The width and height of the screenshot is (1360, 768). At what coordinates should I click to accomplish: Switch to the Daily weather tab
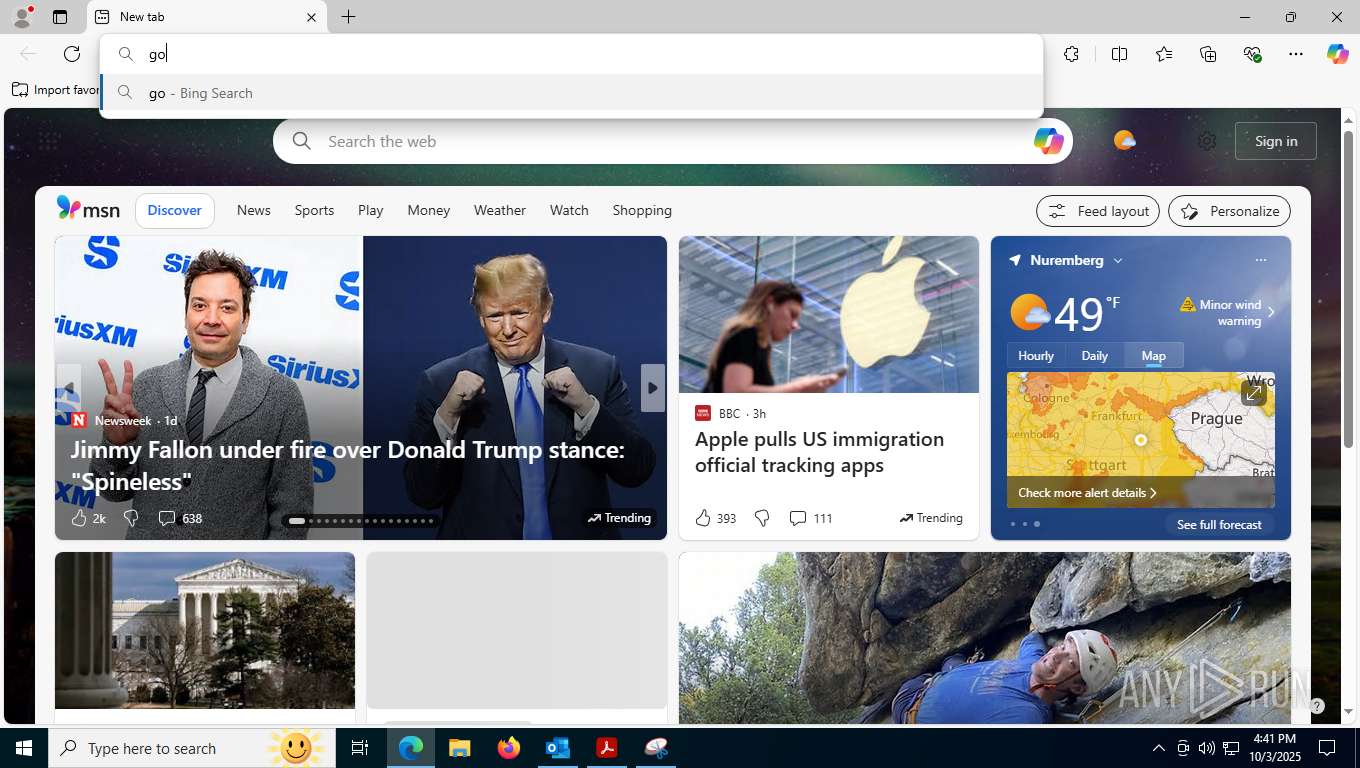tap(1094, 355)
